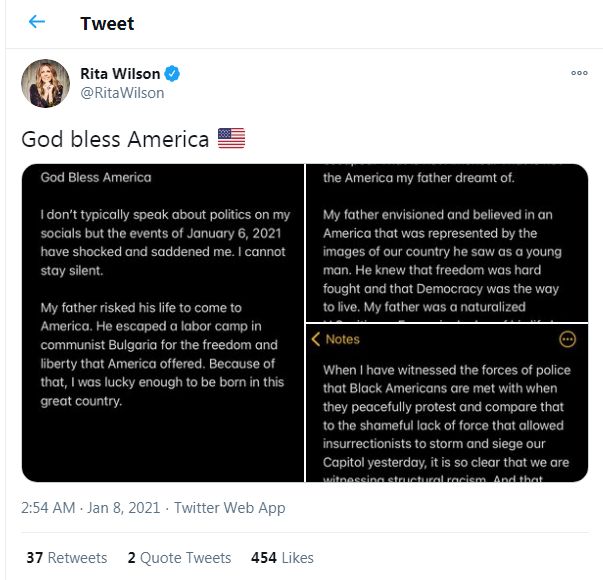
Task: Click the Twitter Web App source link
Action: 230,508
